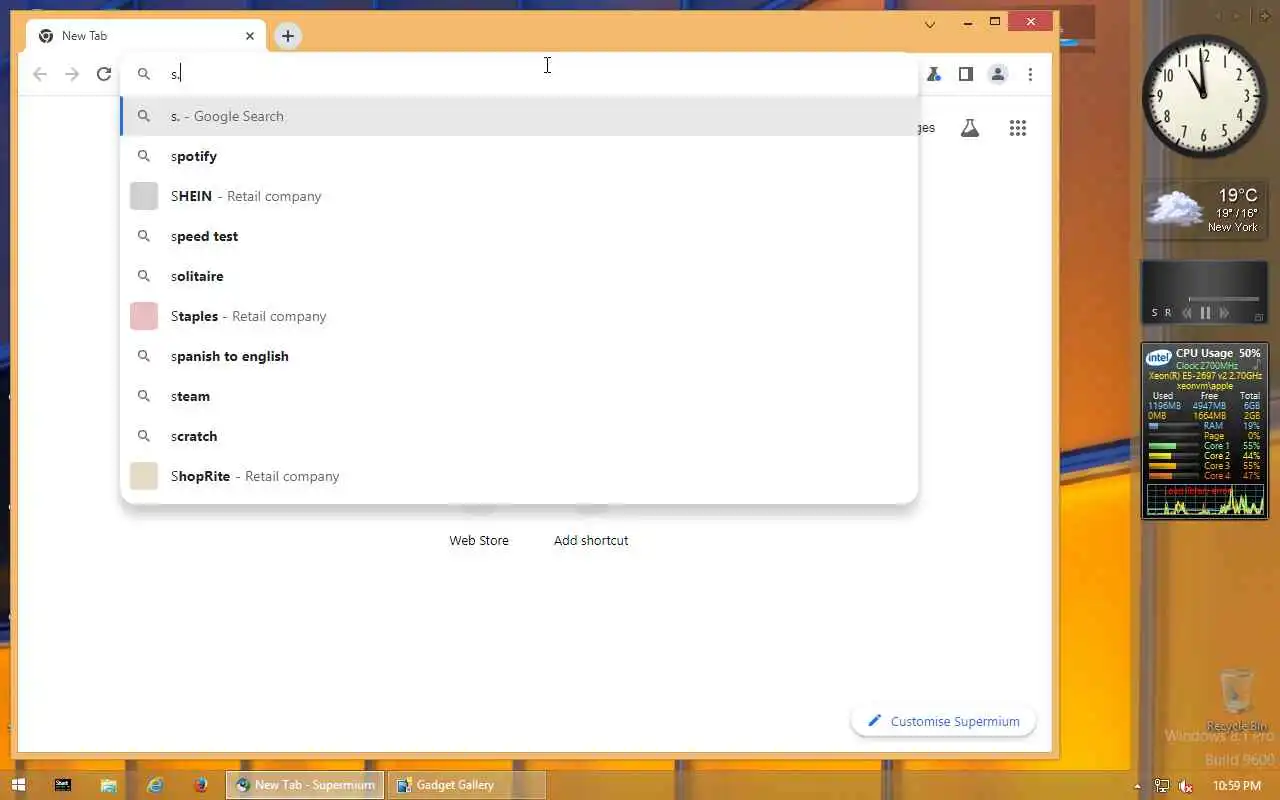This screenshot has height=800, width=1280.
Task: Close the New Tab browser tab
Action: pos(250,36)
